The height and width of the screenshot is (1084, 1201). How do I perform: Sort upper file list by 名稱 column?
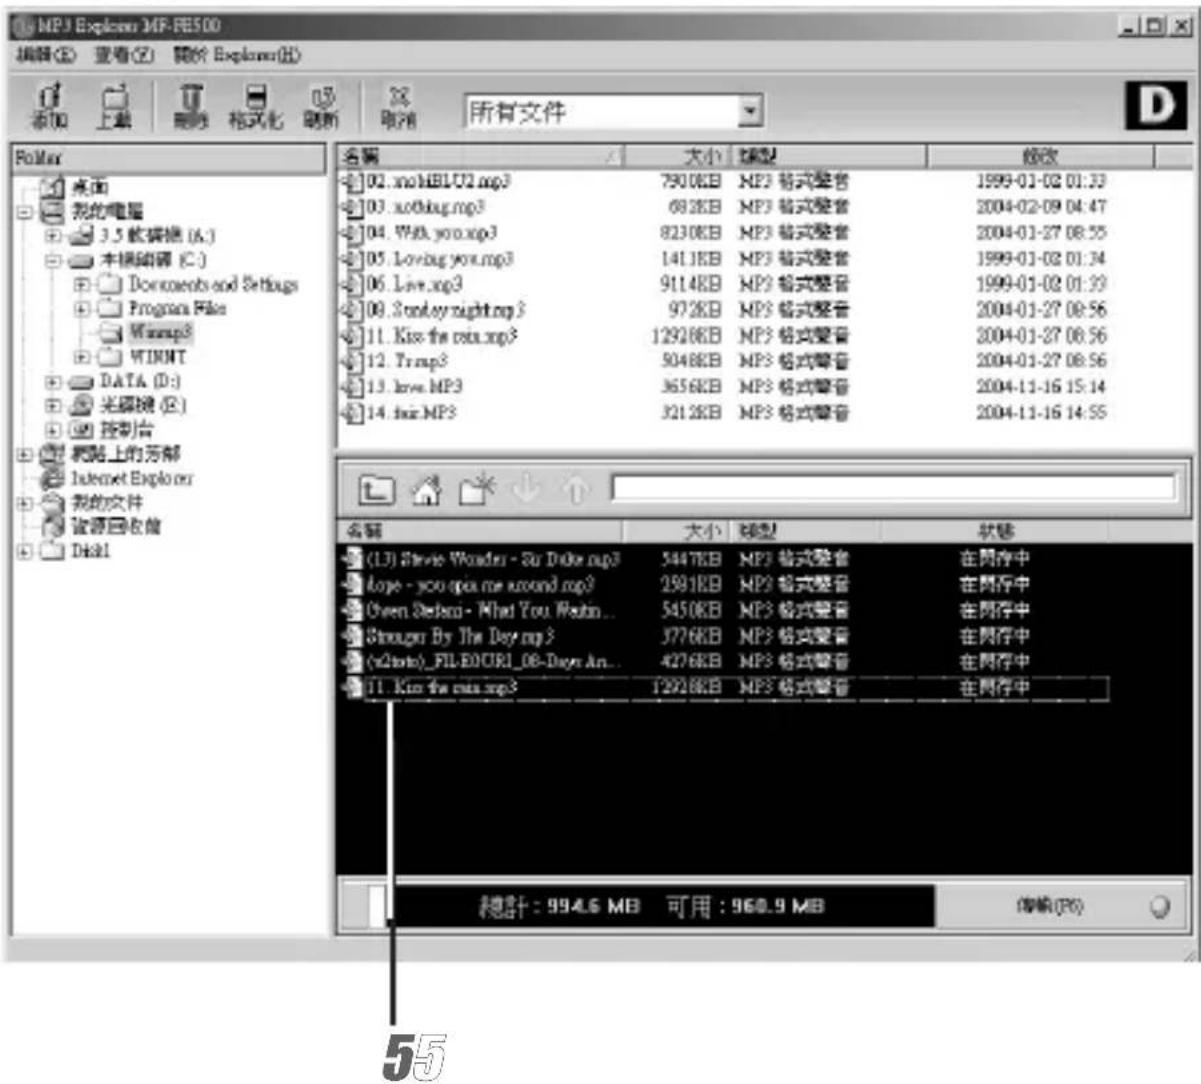point(480,156)
